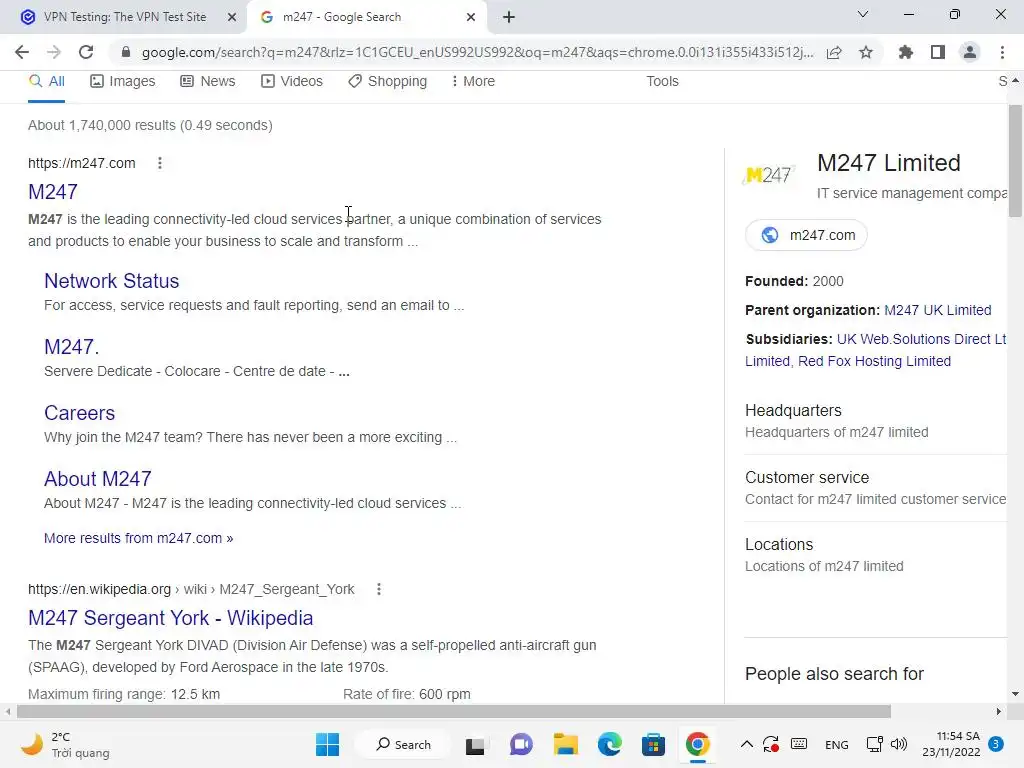Share this page via the share icon

(834, 52)
